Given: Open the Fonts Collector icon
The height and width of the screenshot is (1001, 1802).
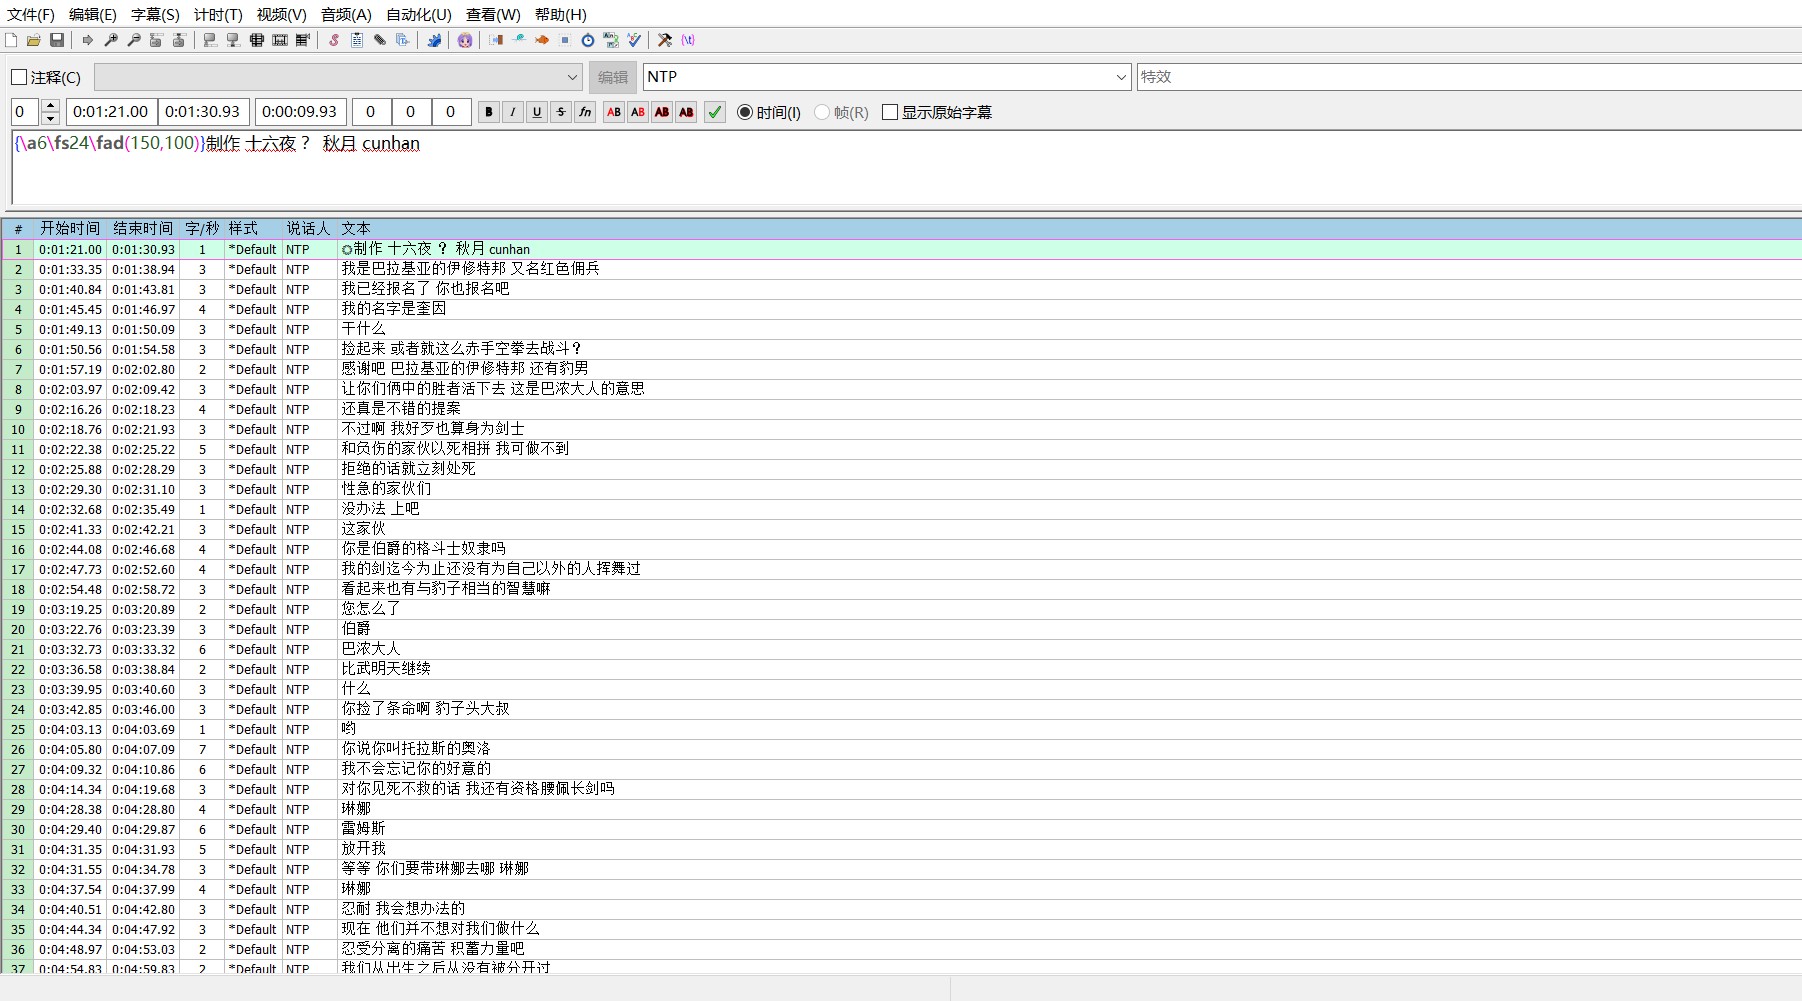Looking at the screenshot, I should [403, 40].
